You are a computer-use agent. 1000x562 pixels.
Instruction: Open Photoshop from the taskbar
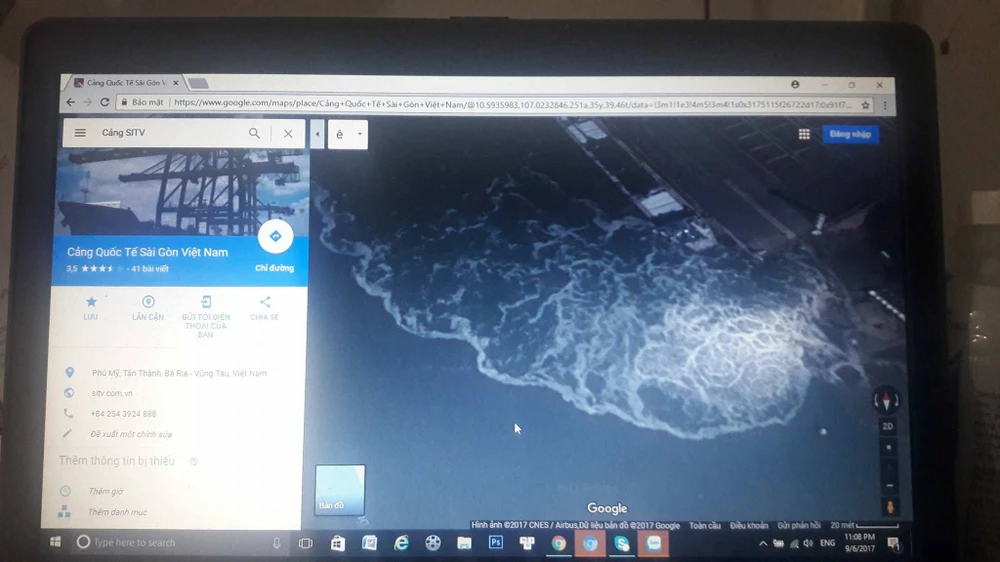[496, 542]
